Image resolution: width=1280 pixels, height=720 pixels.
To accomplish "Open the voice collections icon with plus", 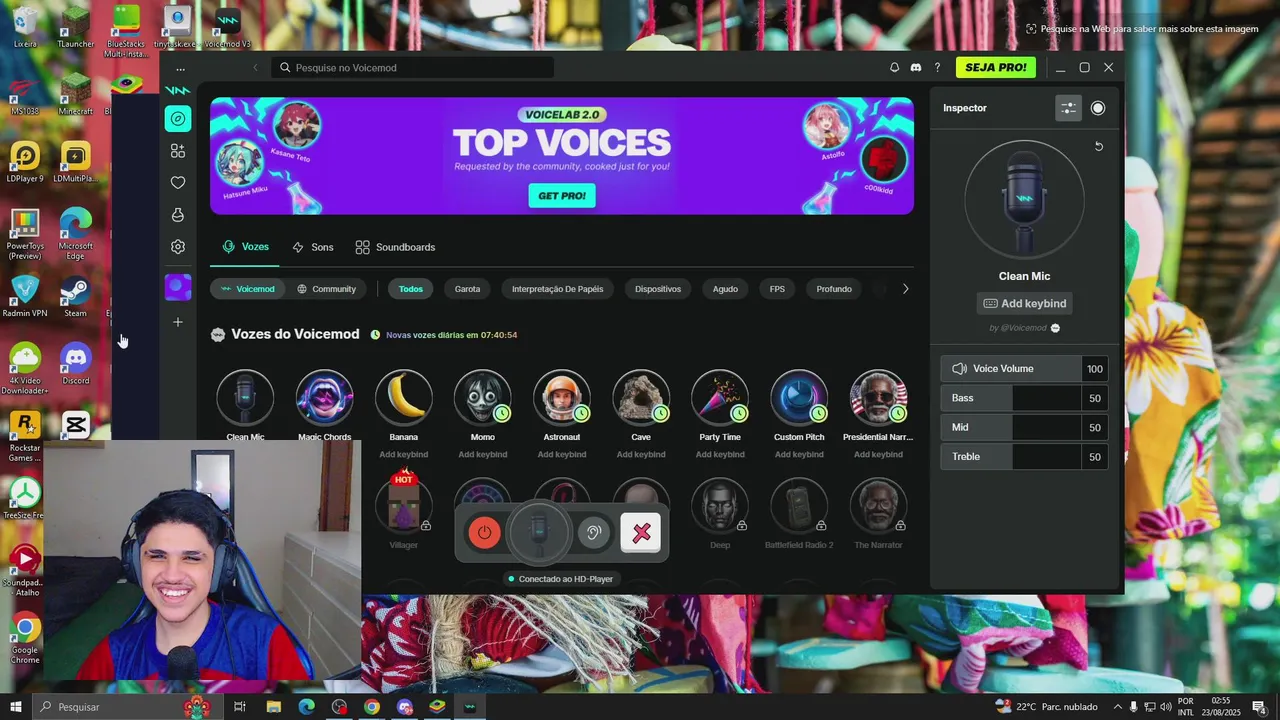I will pos(178,151).
